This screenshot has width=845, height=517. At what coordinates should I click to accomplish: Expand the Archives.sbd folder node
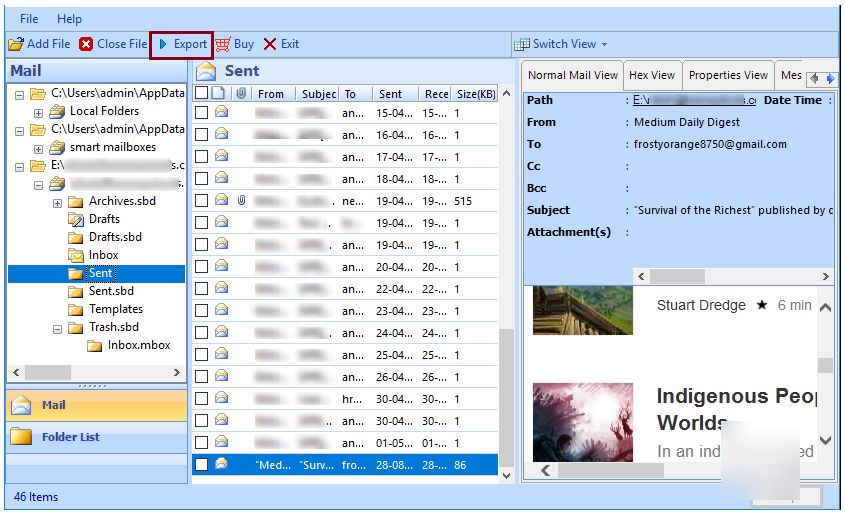pos(58,202)
